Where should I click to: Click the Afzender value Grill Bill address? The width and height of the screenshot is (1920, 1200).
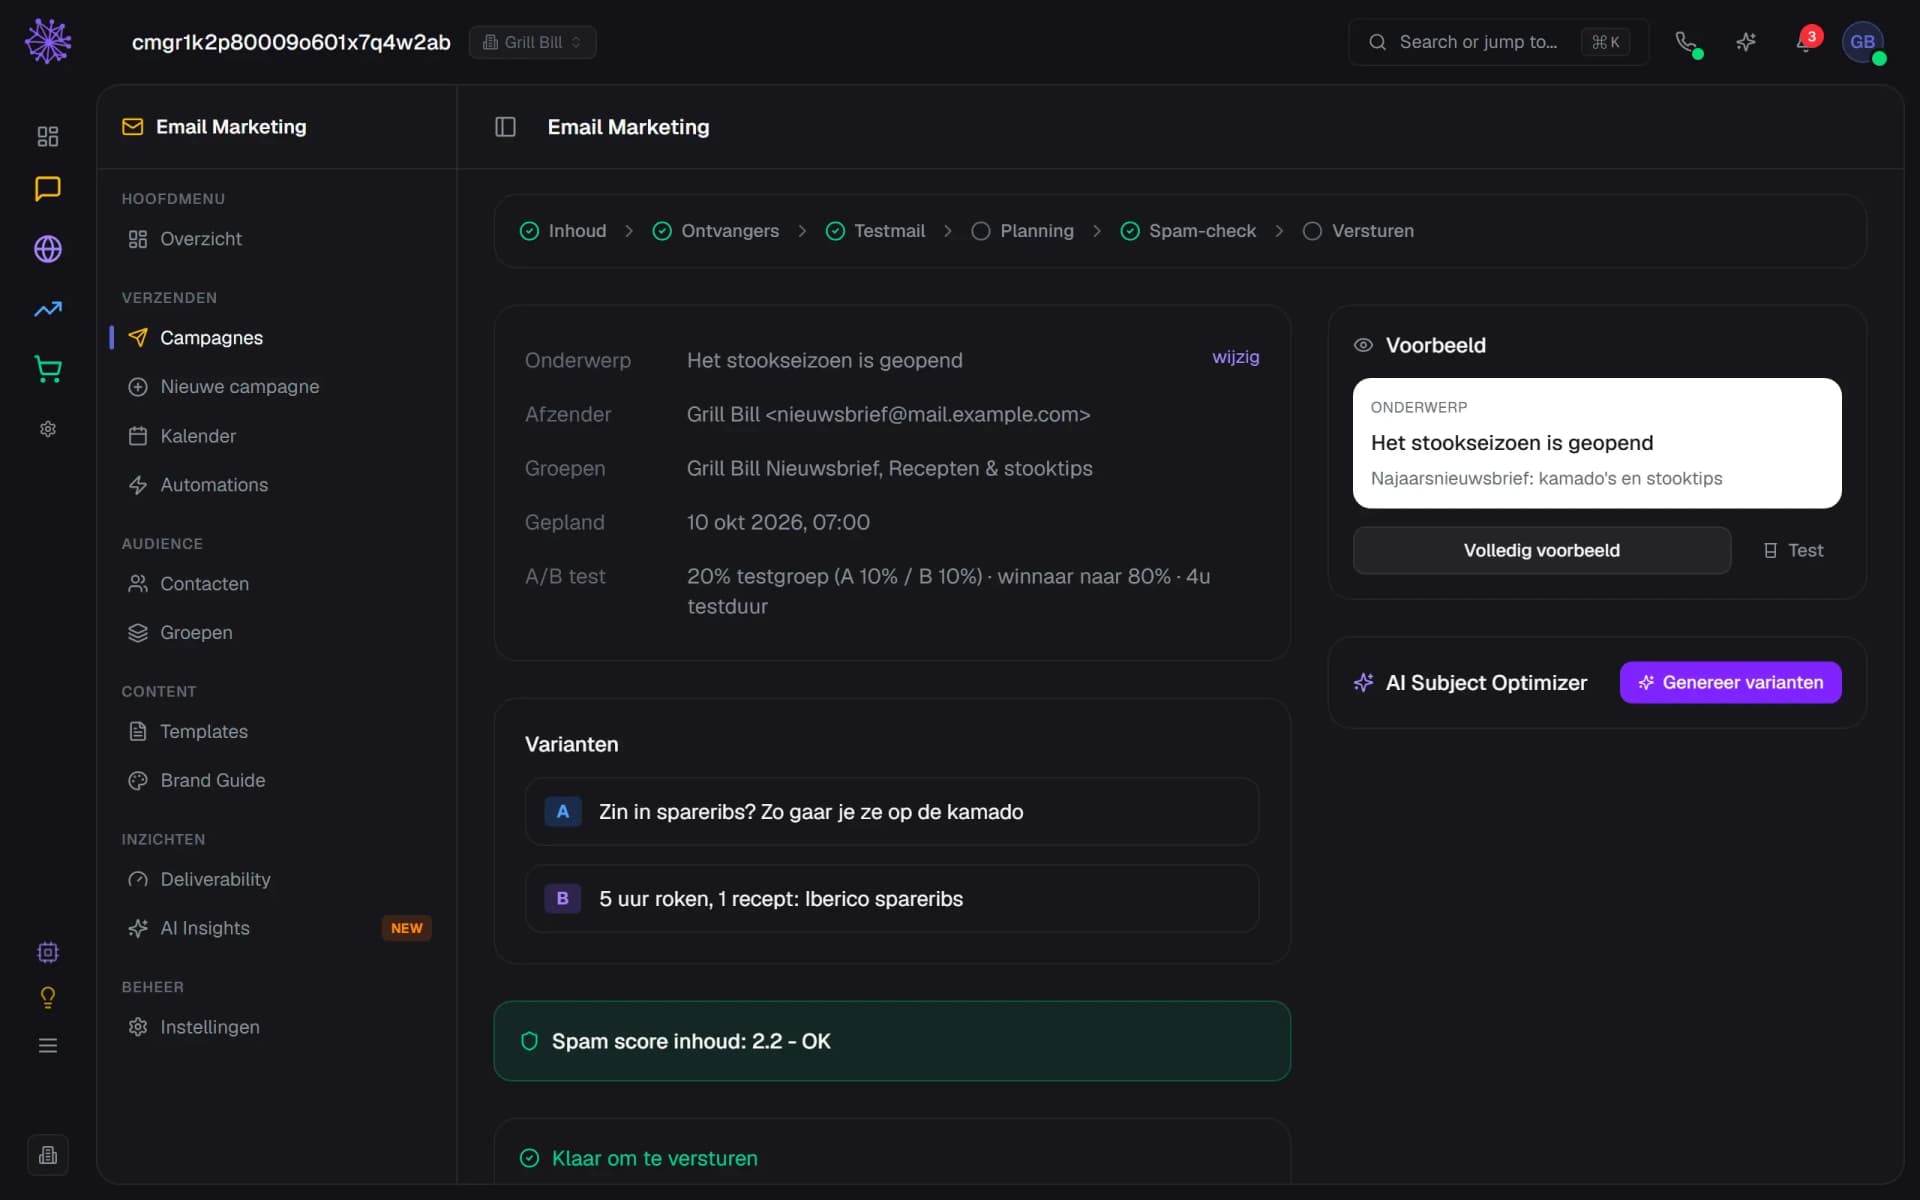[x=888, y=414]
